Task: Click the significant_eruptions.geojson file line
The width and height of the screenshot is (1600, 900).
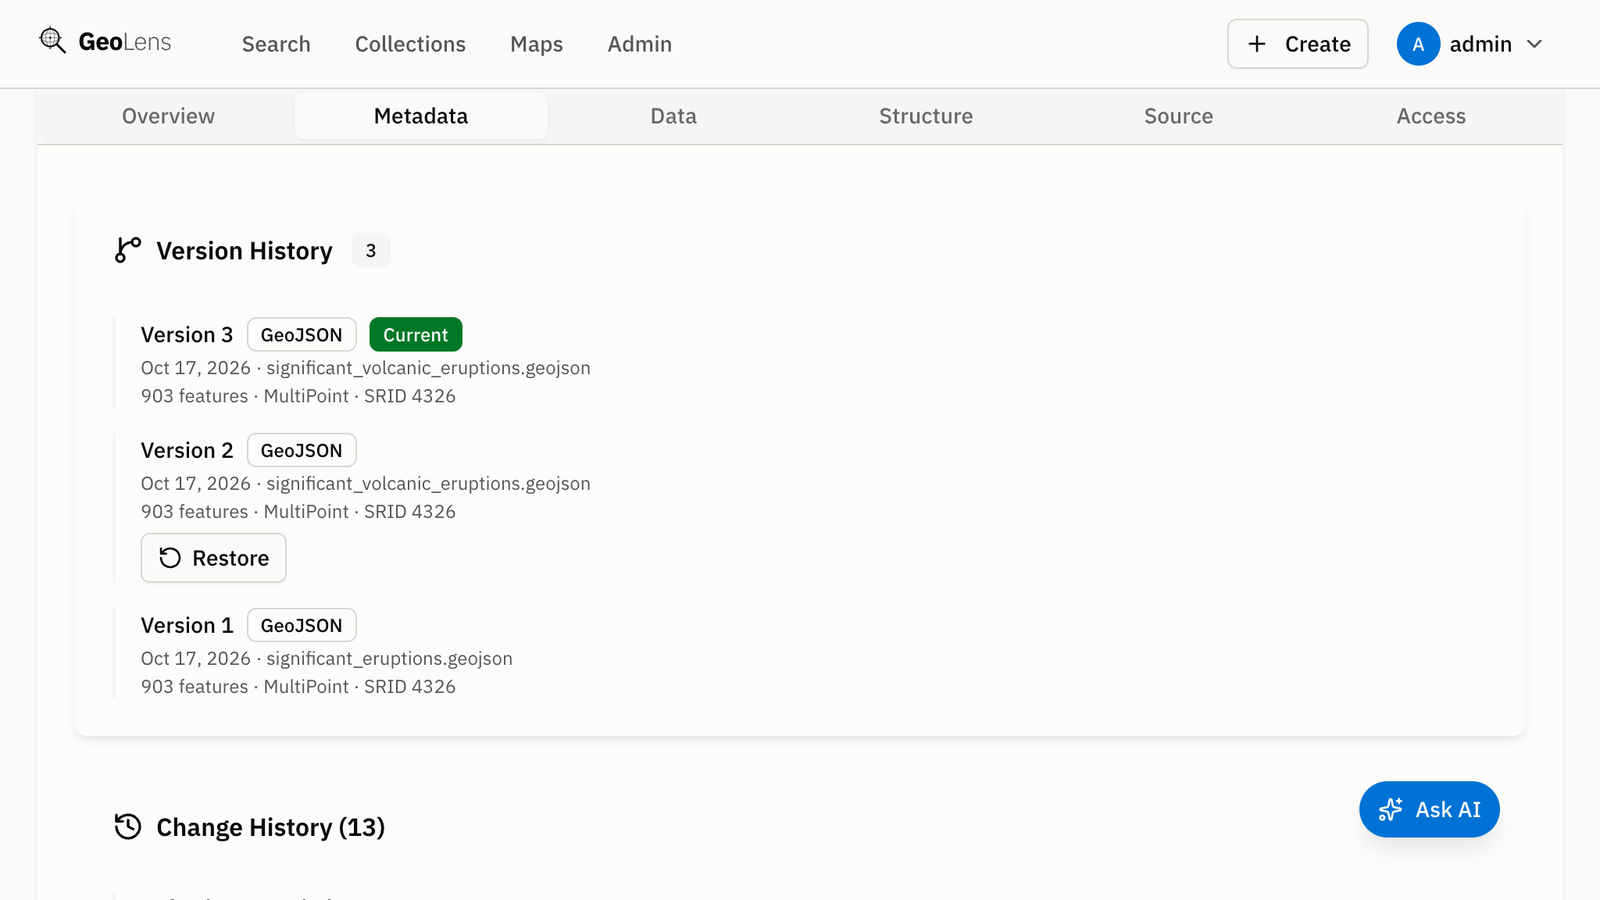Action: (327, 658)
